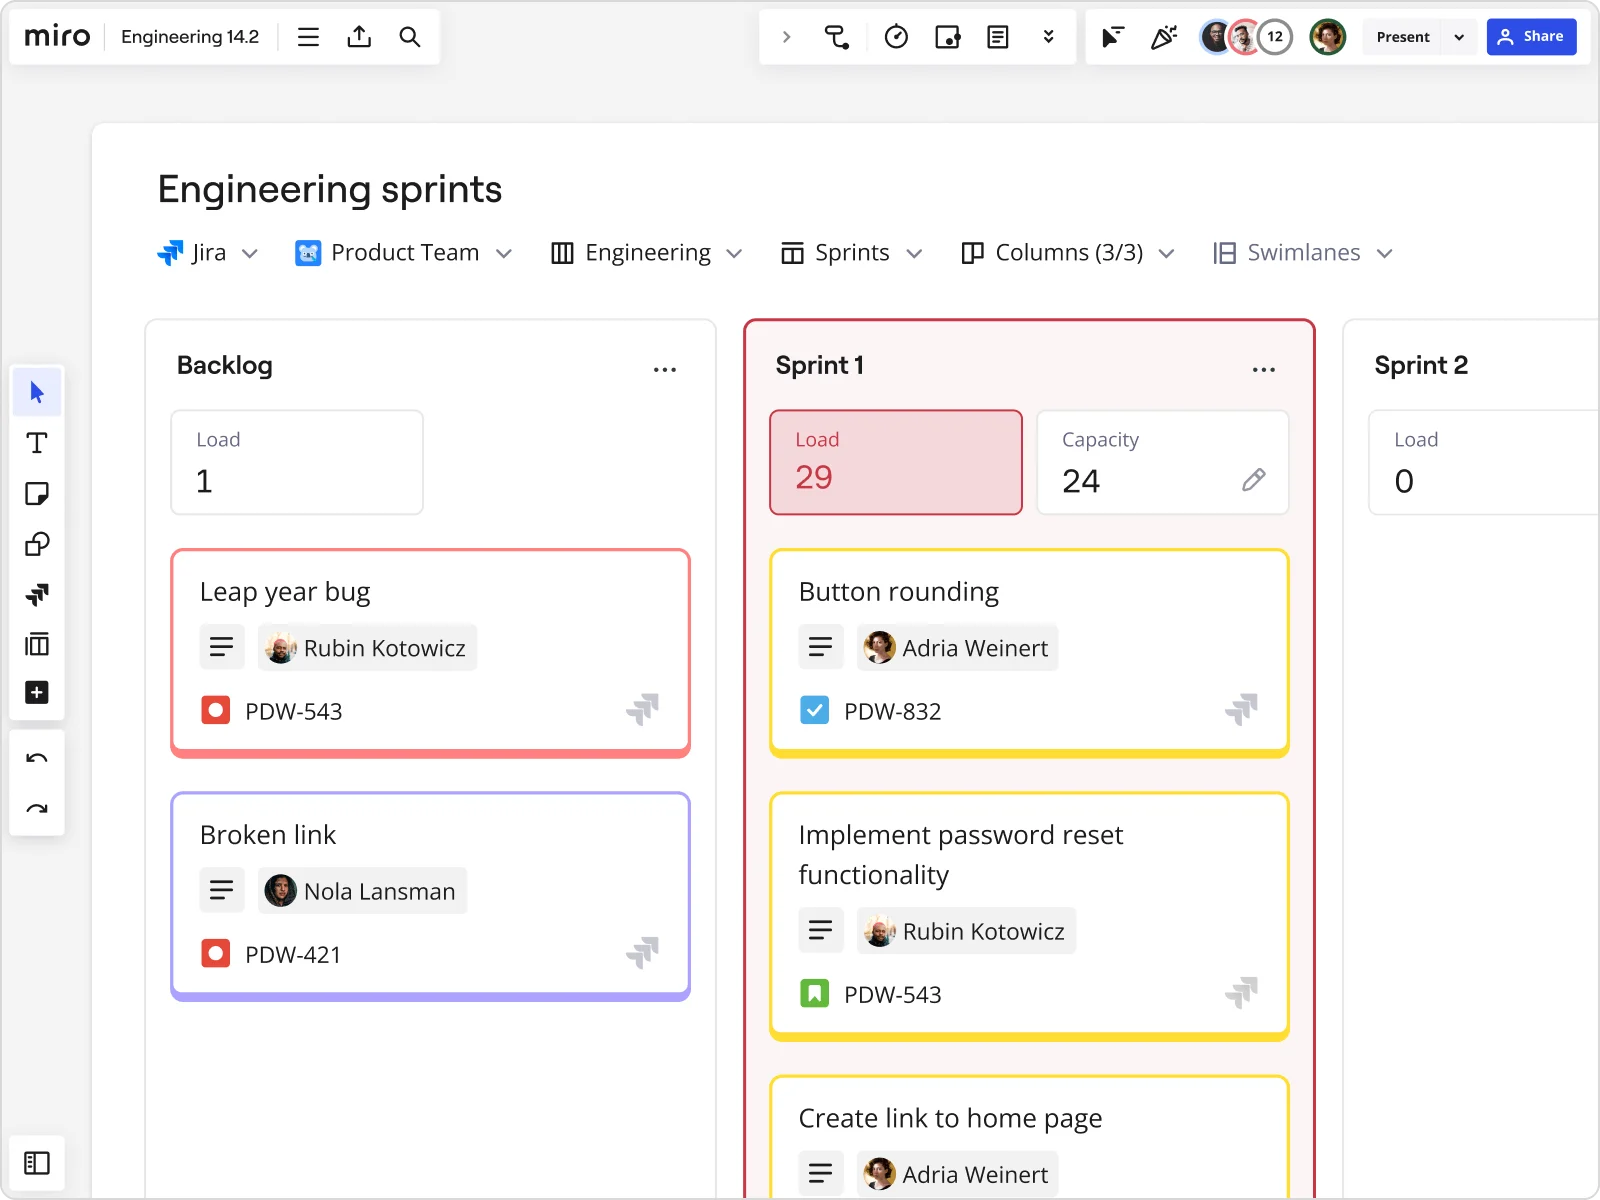
Task: Click blue task check icon beside PDW-832
Action: tap(815, 710)
